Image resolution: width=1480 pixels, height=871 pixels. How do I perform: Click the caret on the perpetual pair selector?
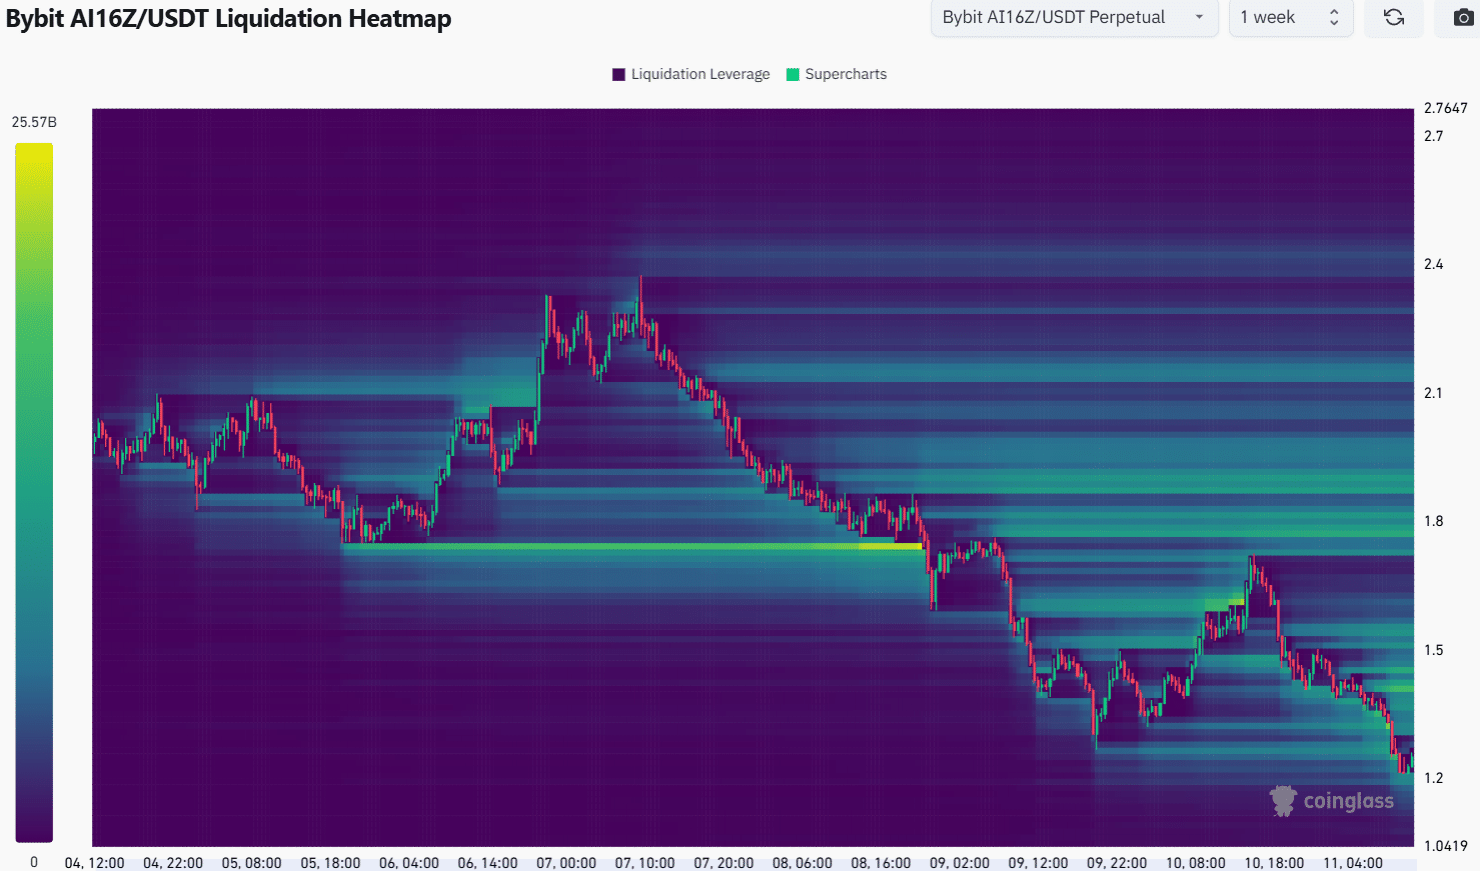(1200, 17)
